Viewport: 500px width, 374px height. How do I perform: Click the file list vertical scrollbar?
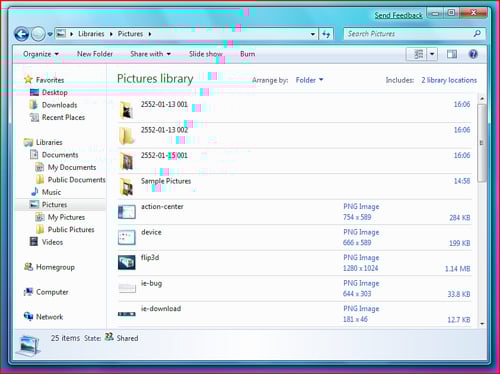(x=482, y=211)
